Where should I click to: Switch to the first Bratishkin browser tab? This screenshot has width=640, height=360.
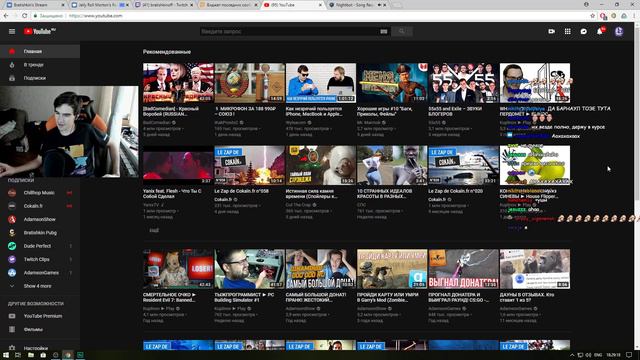[35, 5]
